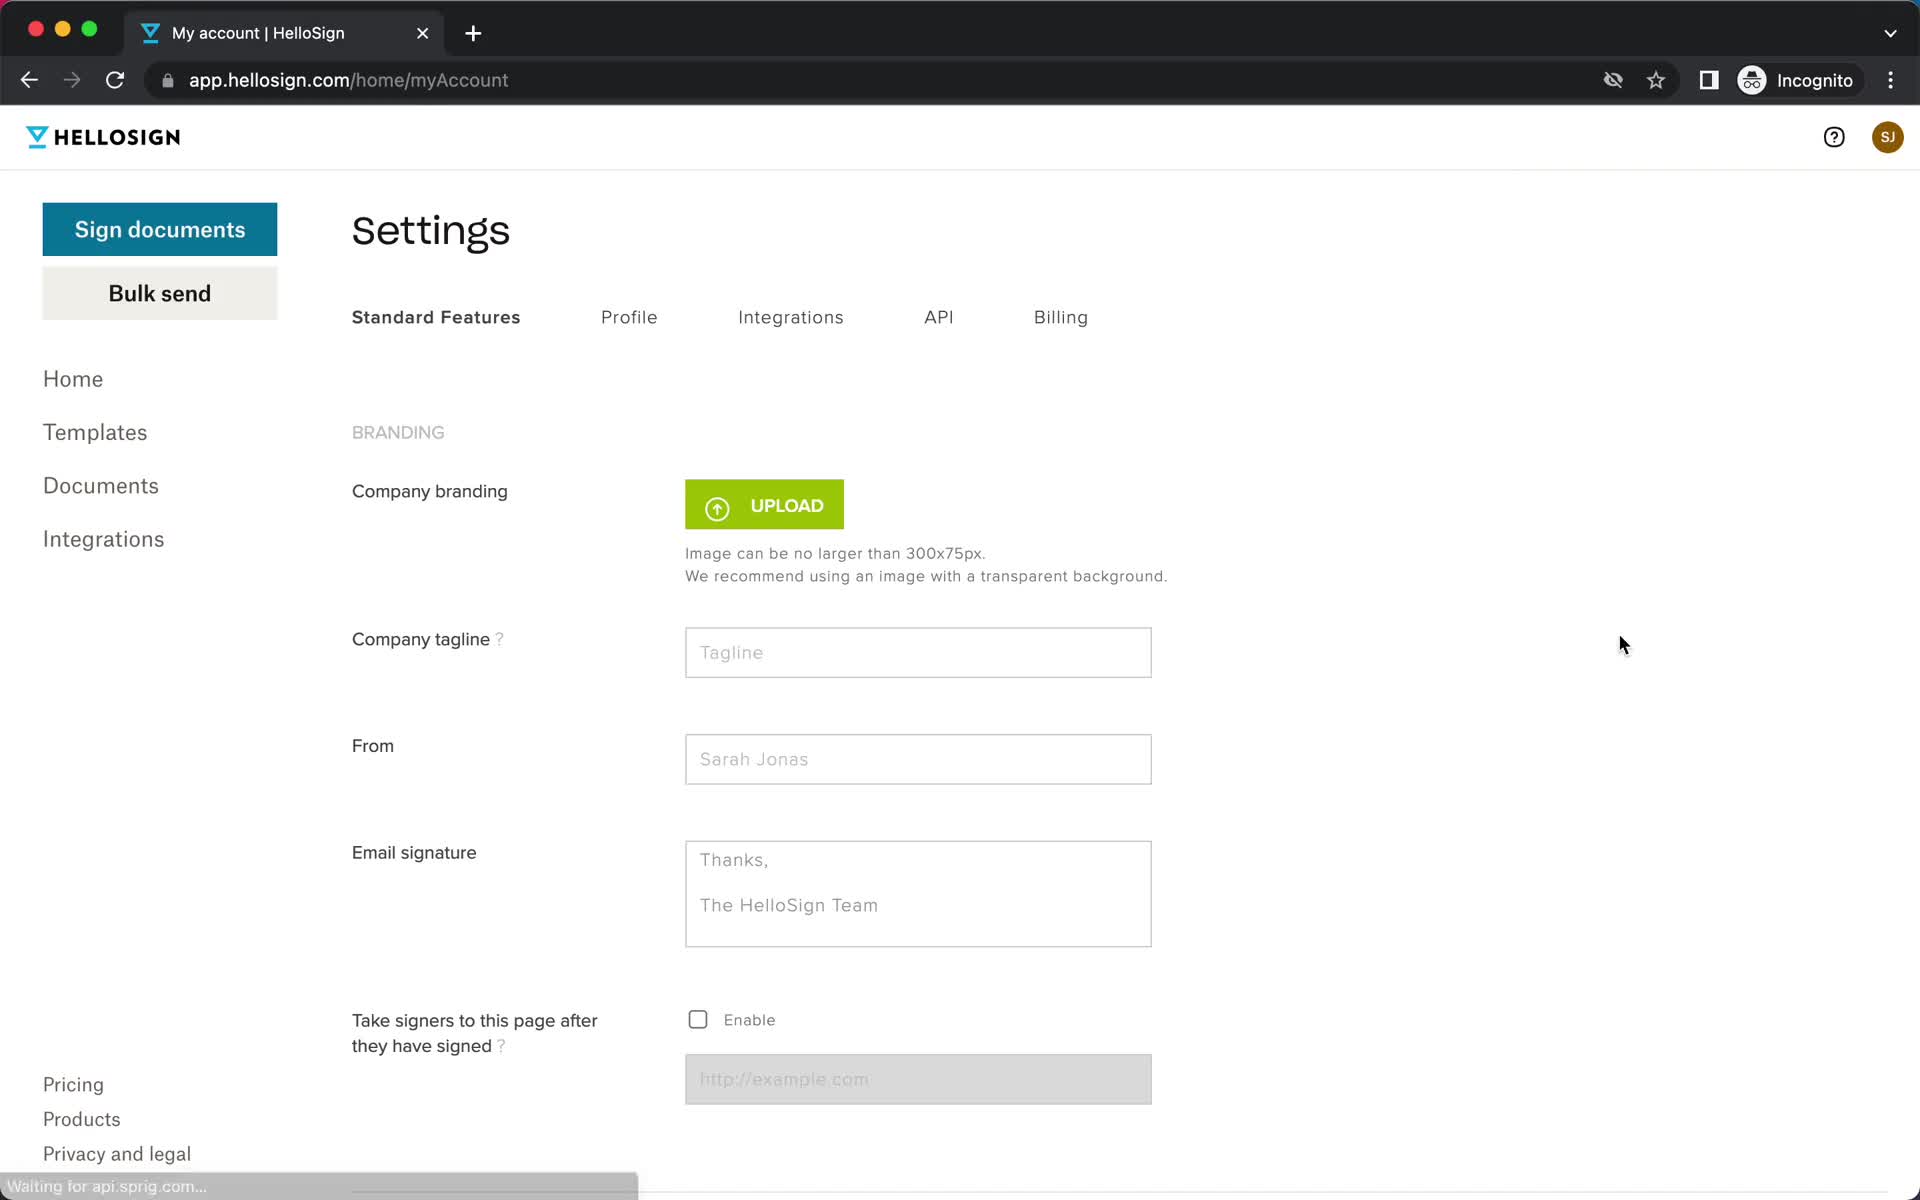Viewport: 1920px width, 1200px height.
Task: Switch to the Billing tab
Action: (x=1060, y=317)
